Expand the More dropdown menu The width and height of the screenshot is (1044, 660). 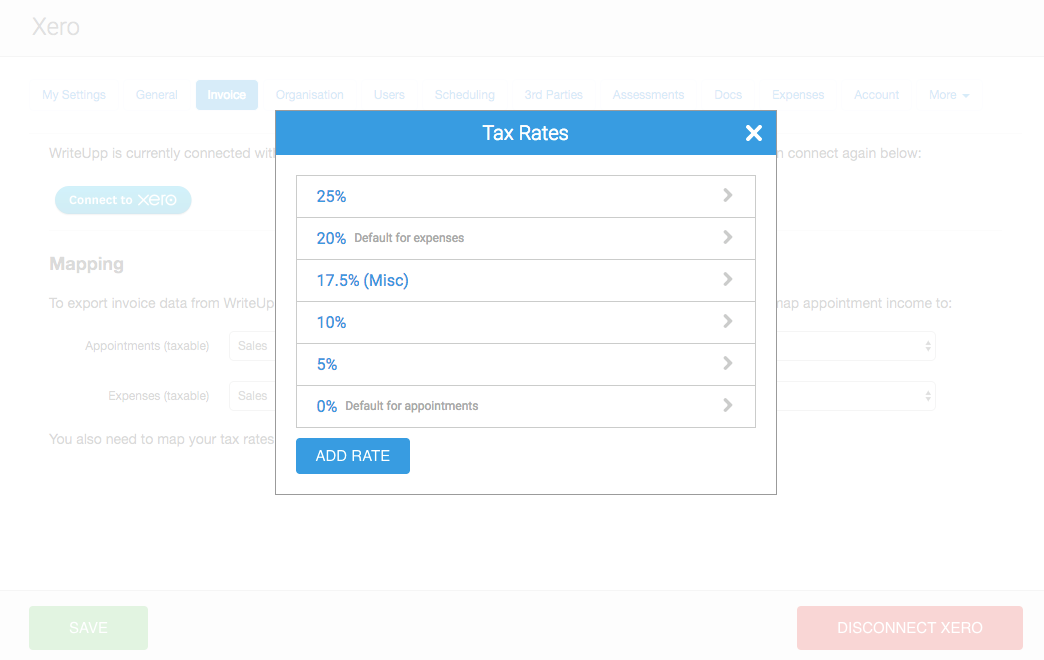[x=948, y=95]
